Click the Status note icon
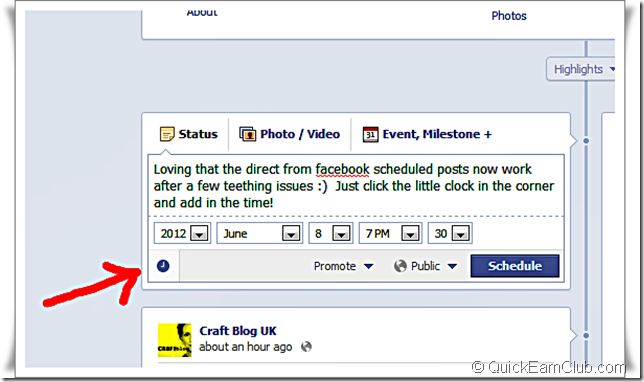Image resolution: width=644 pixels, height=382 pixels. 167,134
